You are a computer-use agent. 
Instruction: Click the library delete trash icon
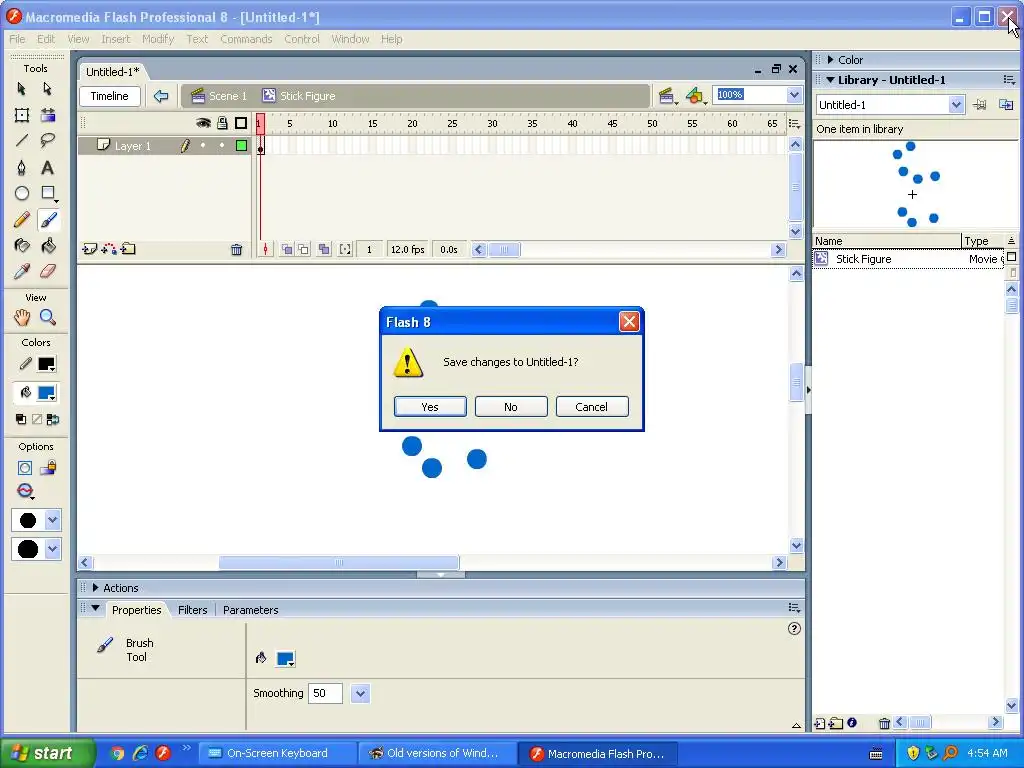(x=884, y=723)
